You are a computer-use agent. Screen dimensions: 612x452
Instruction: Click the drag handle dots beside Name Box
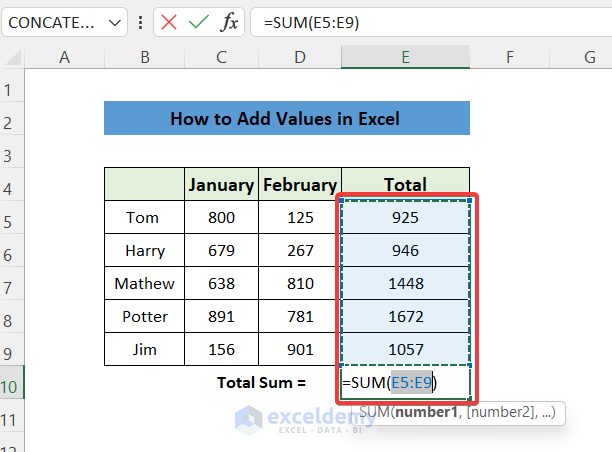[x=141, y=21]
